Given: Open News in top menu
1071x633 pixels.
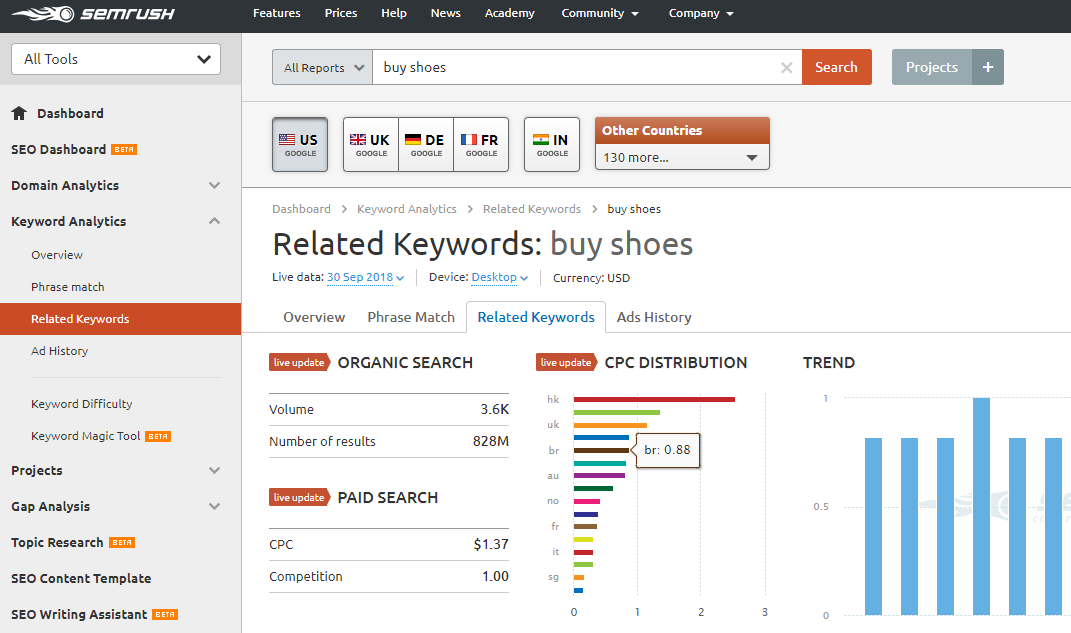Looking at the screenshot, I should click(445, 13).
